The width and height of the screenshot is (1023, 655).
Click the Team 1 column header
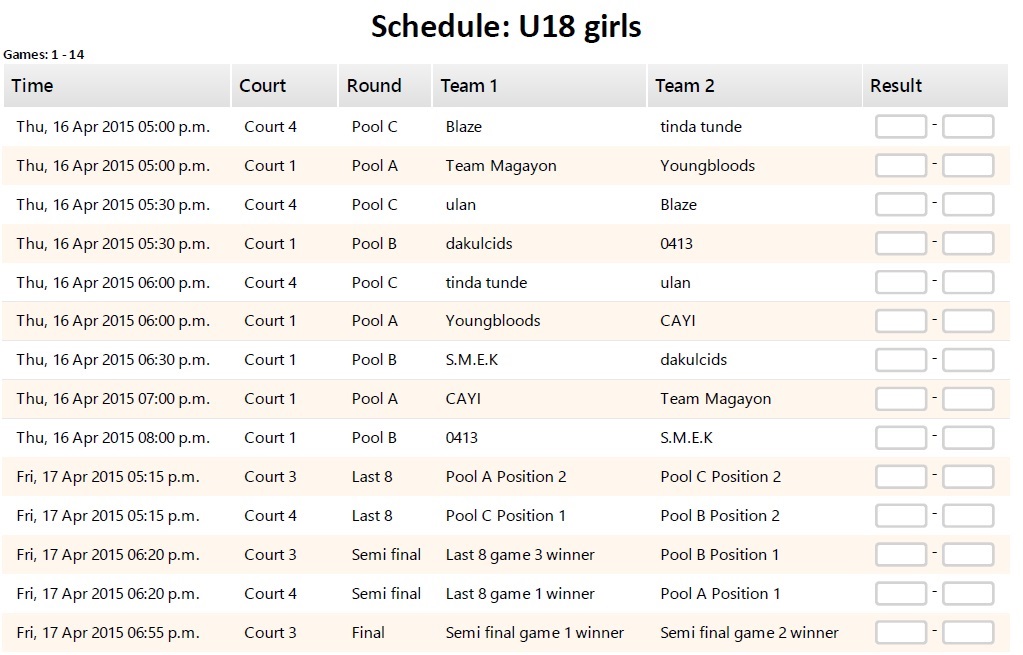[469, 86]
